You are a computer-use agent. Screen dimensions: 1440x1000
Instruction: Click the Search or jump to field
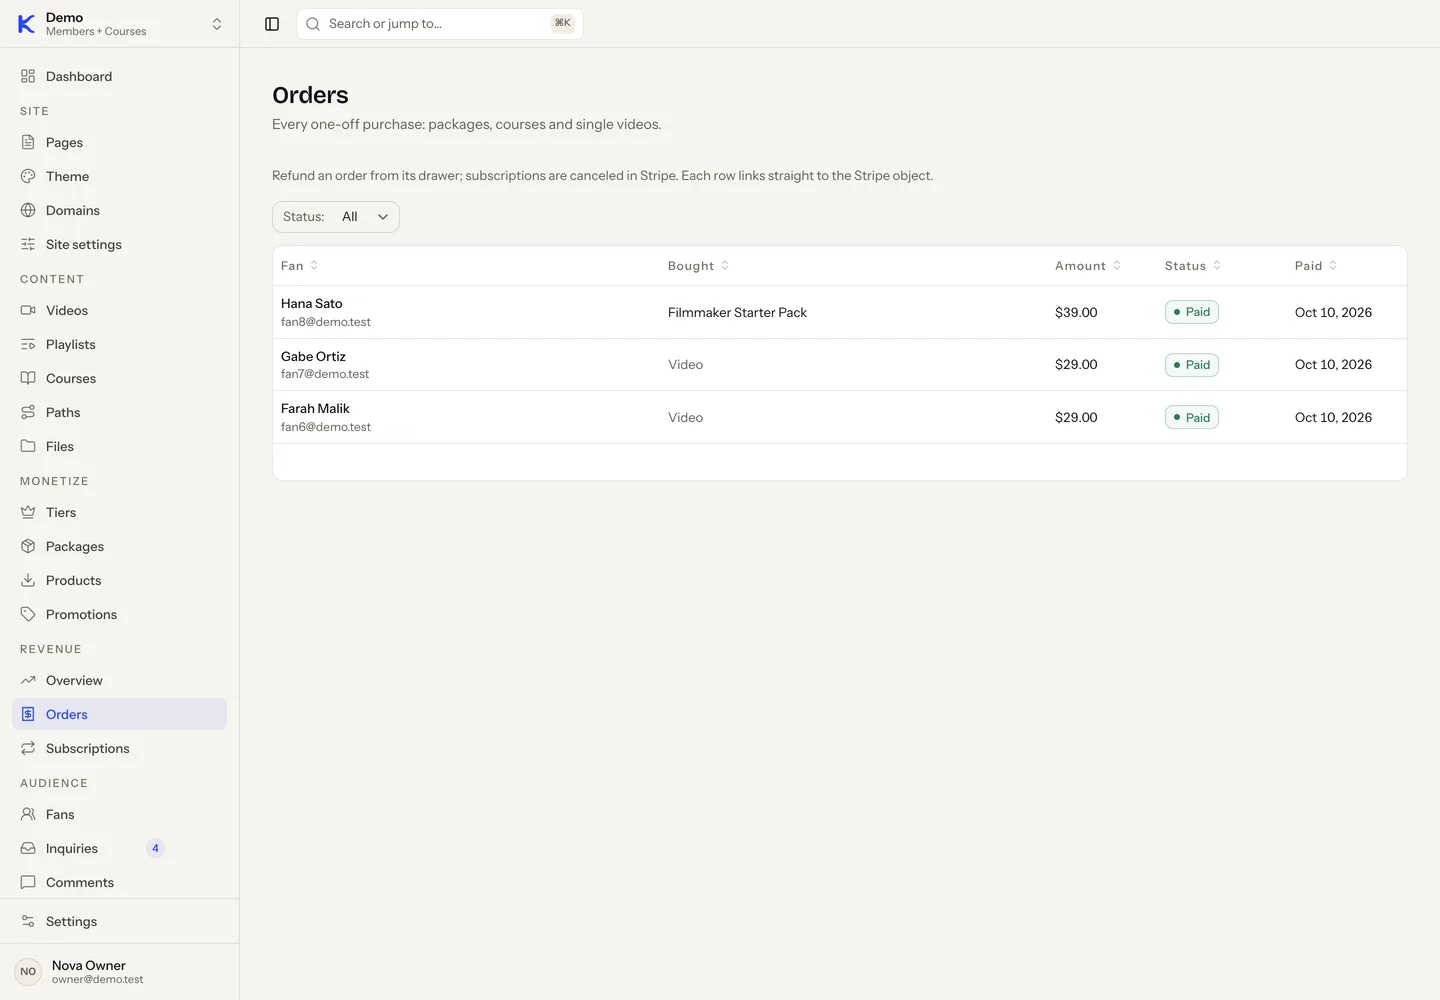pyautogui.click(x=440, y=24)
